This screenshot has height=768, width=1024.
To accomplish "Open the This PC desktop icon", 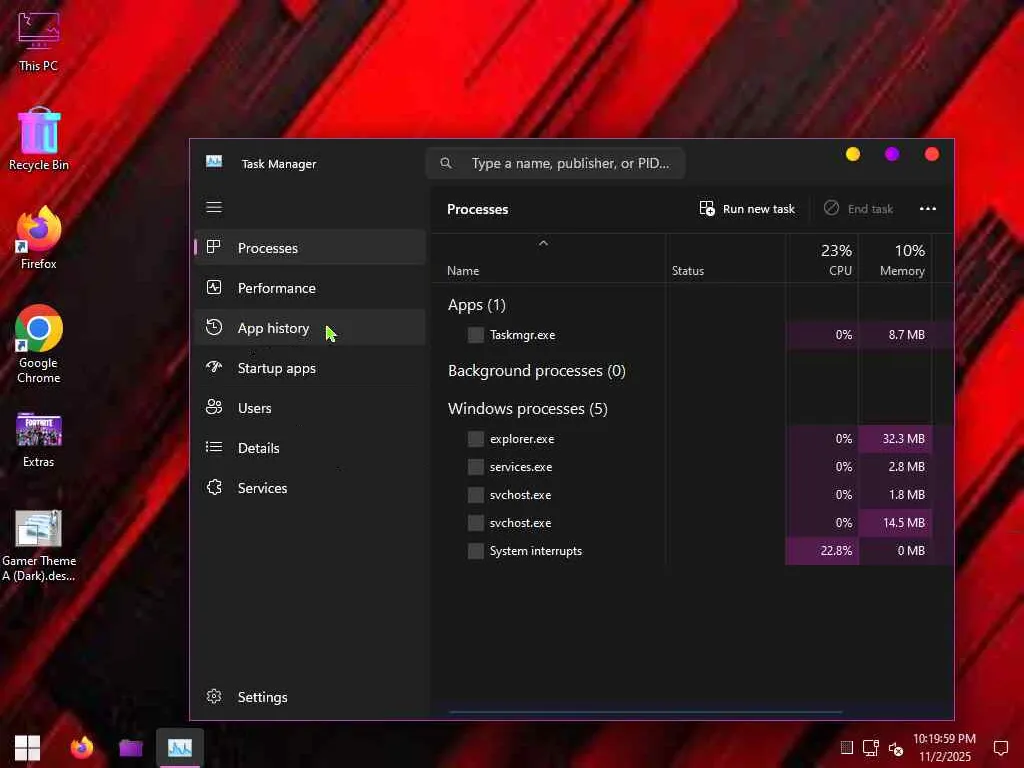I will pos(39,41).
